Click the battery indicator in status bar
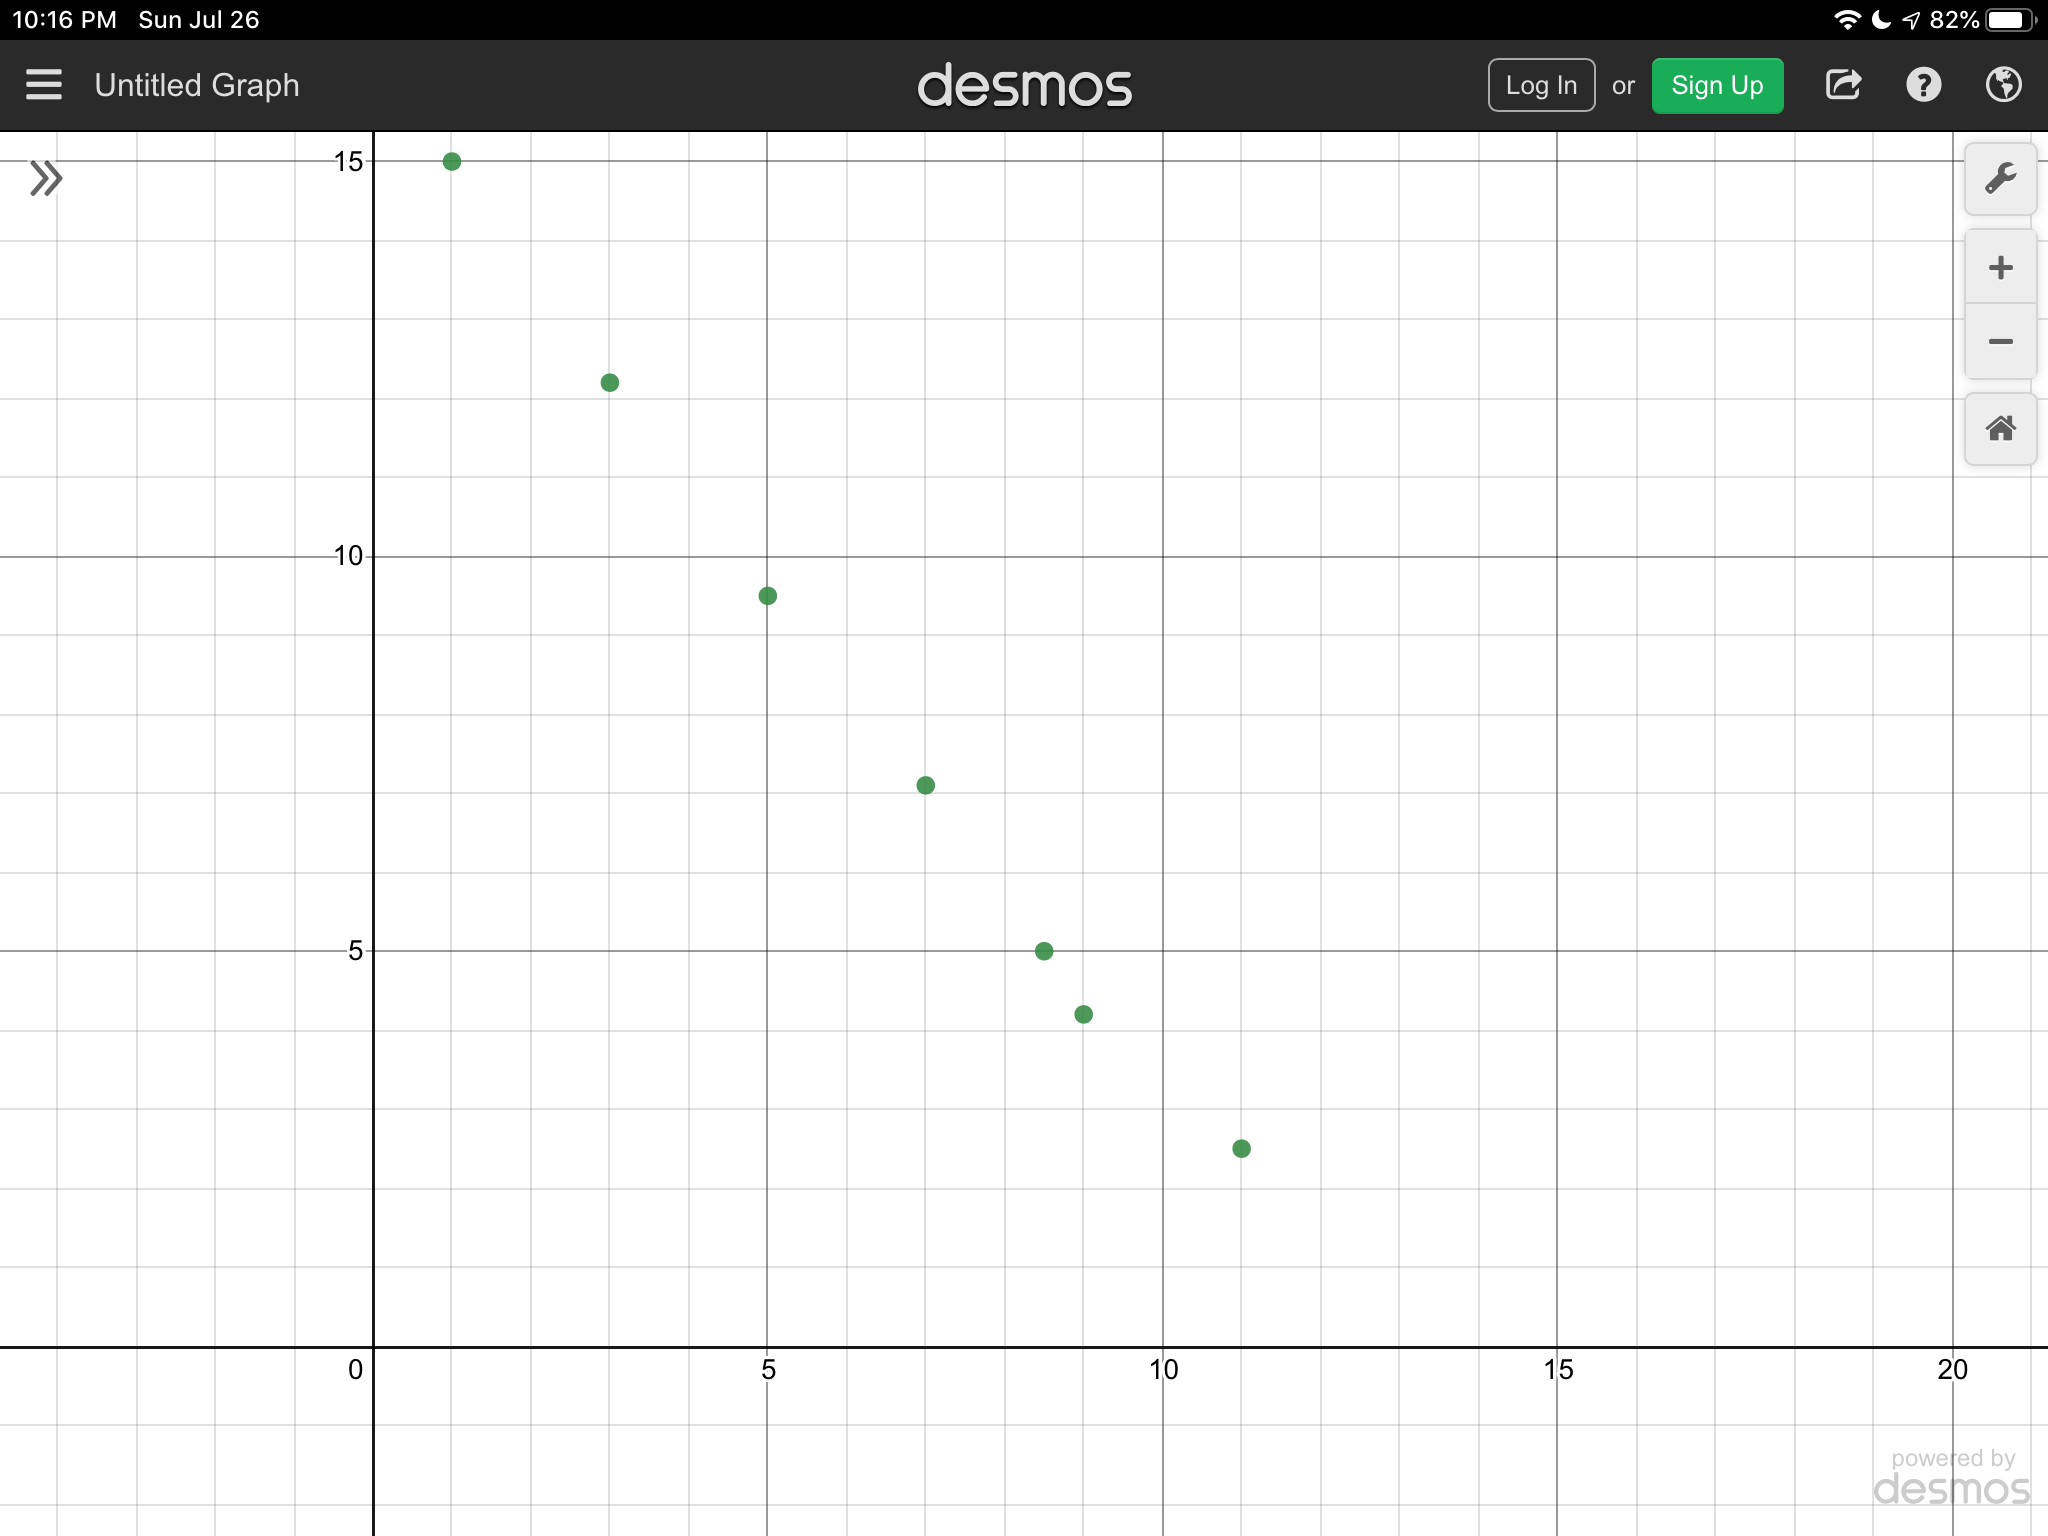Viewport: 2048px width, 1536px height. pos(2010,20)
